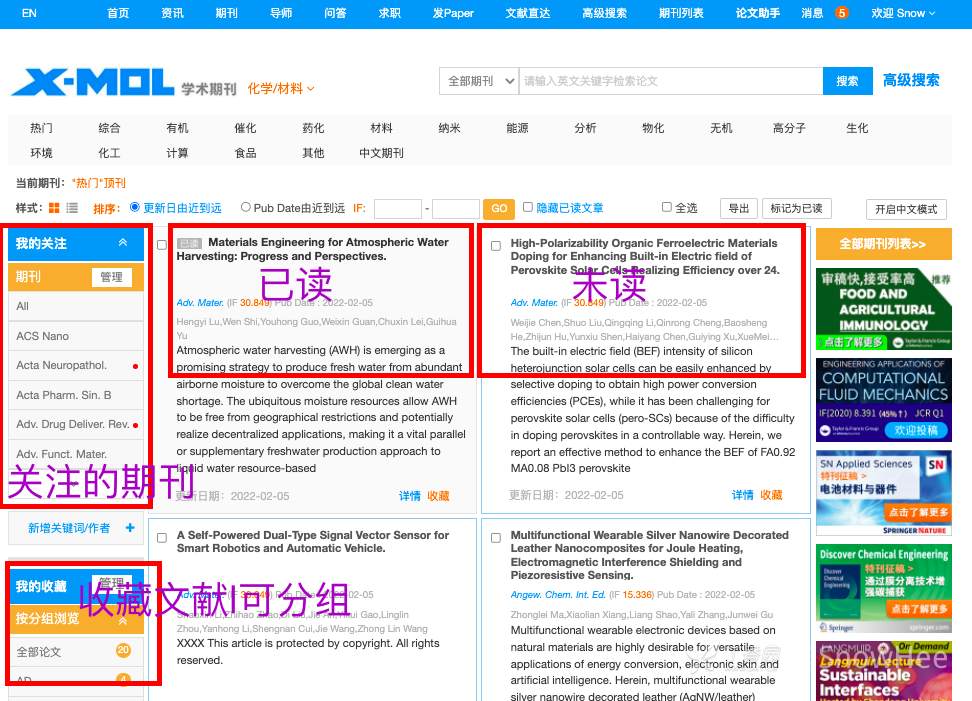Tick the 全选 checkbox
The height and width of the screenshot is (701, 972).
coord(667,208)
